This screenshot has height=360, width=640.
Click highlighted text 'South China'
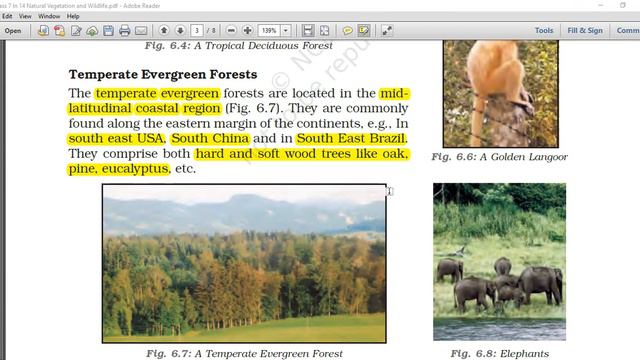210,138
